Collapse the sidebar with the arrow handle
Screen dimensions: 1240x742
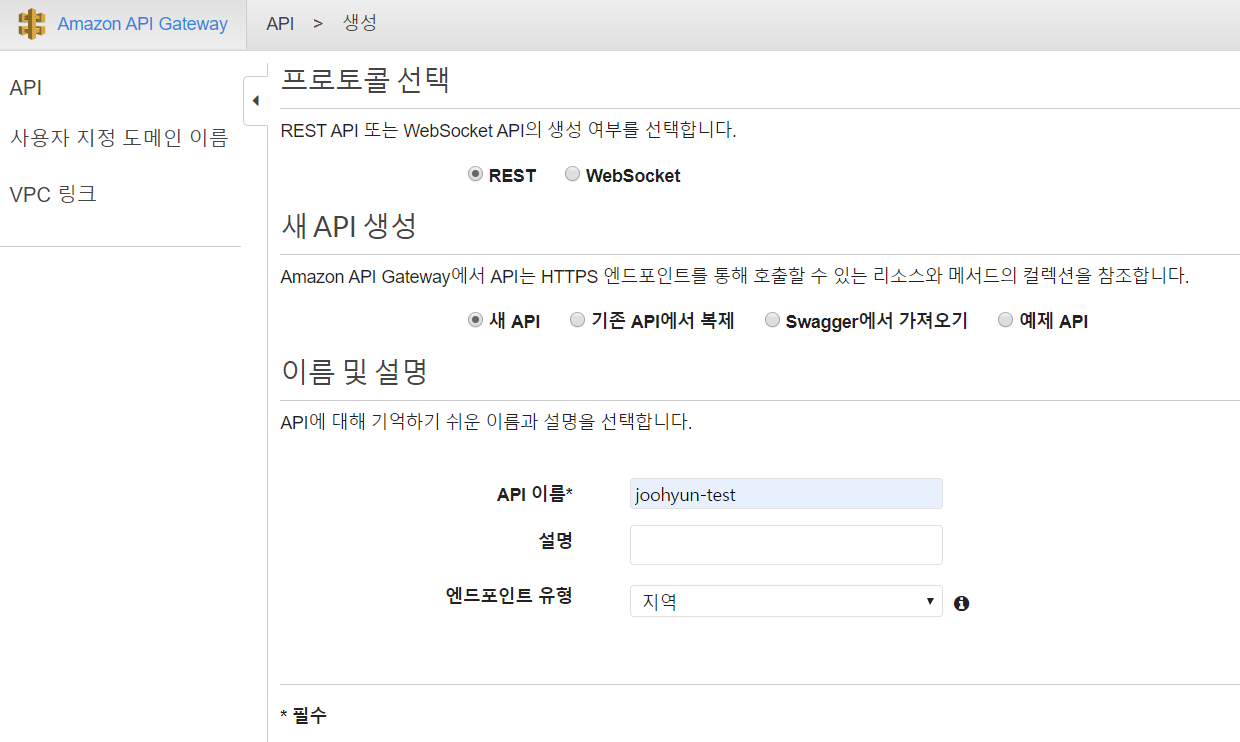tap(255, 101)
